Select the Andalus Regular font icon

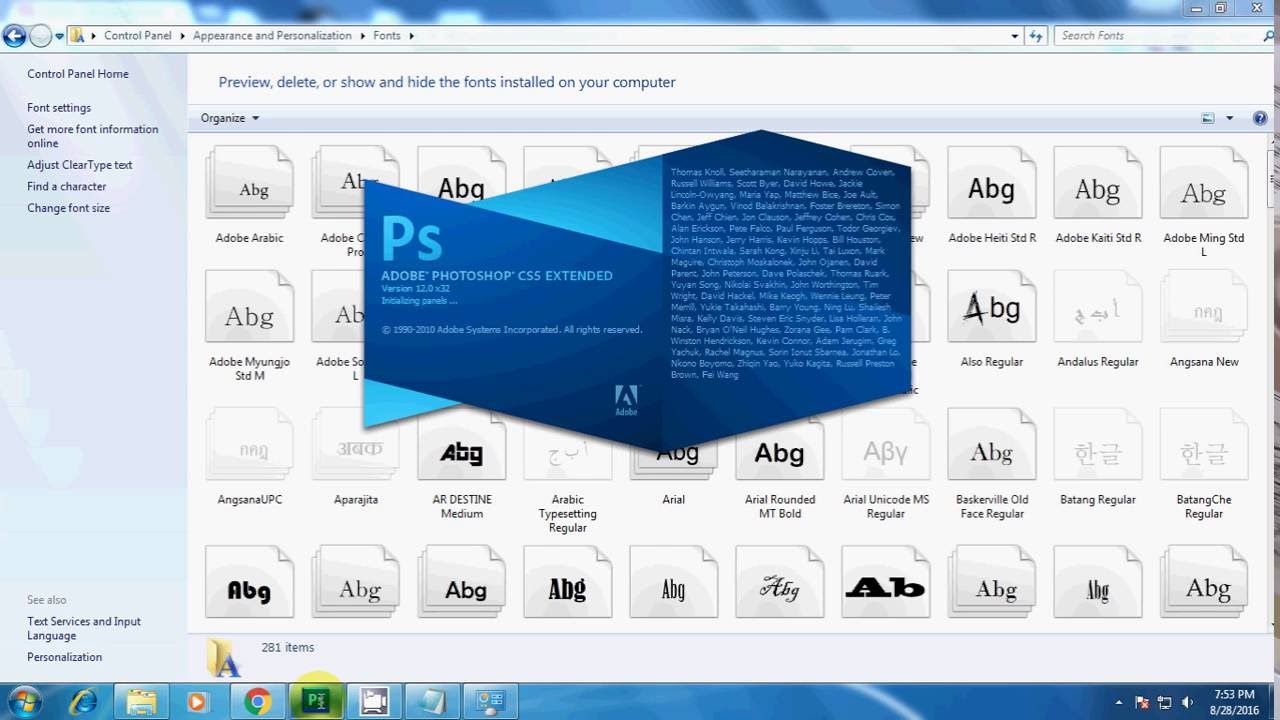coord(1098,307)
